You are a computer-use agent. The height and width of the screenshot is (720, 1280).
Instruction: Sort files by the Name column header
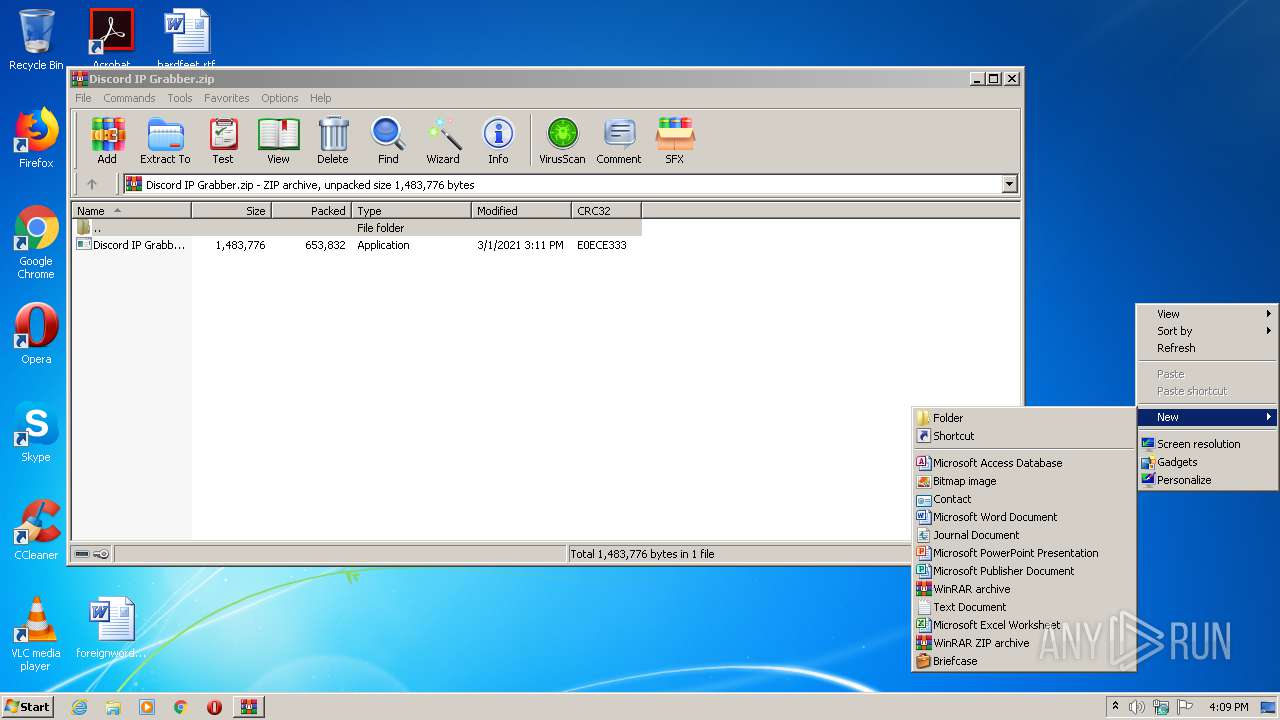[131, 211]
